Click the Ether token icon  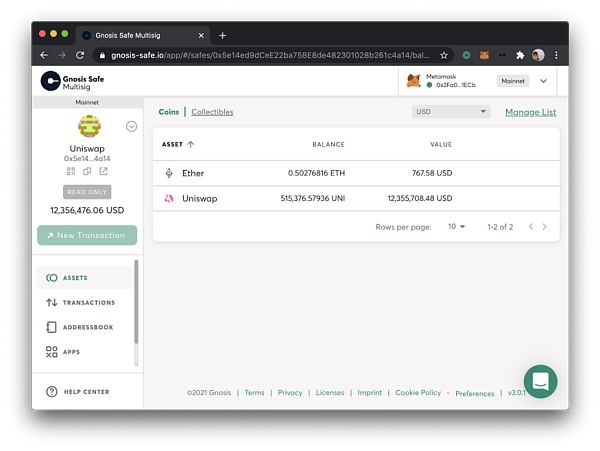click(169, 173)
